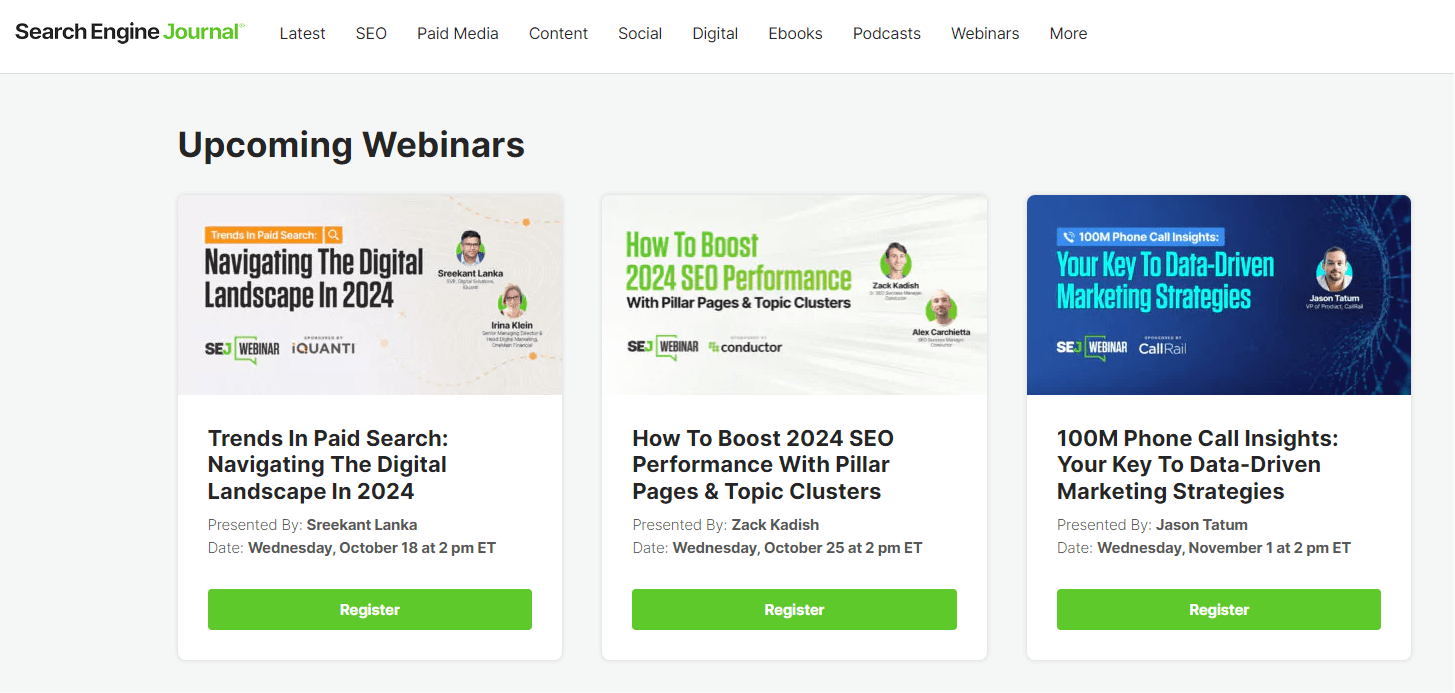Click the SEJ Webinar logo on iQuanti banner
The image size is (1455, 693).
(x=242, y=348)
